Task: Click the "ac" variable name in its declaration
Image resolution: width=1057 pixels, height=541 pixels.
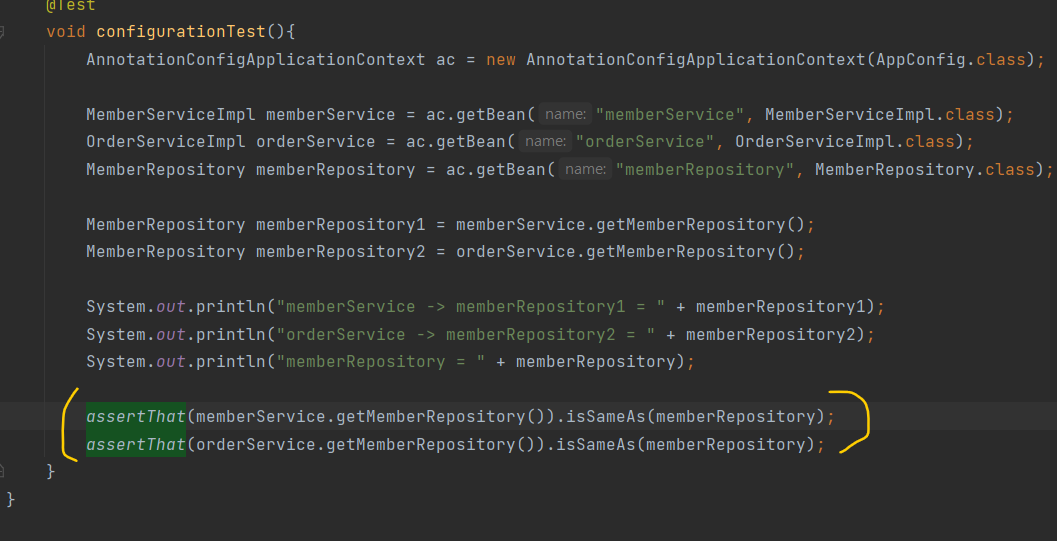Action: click(446, 59)
